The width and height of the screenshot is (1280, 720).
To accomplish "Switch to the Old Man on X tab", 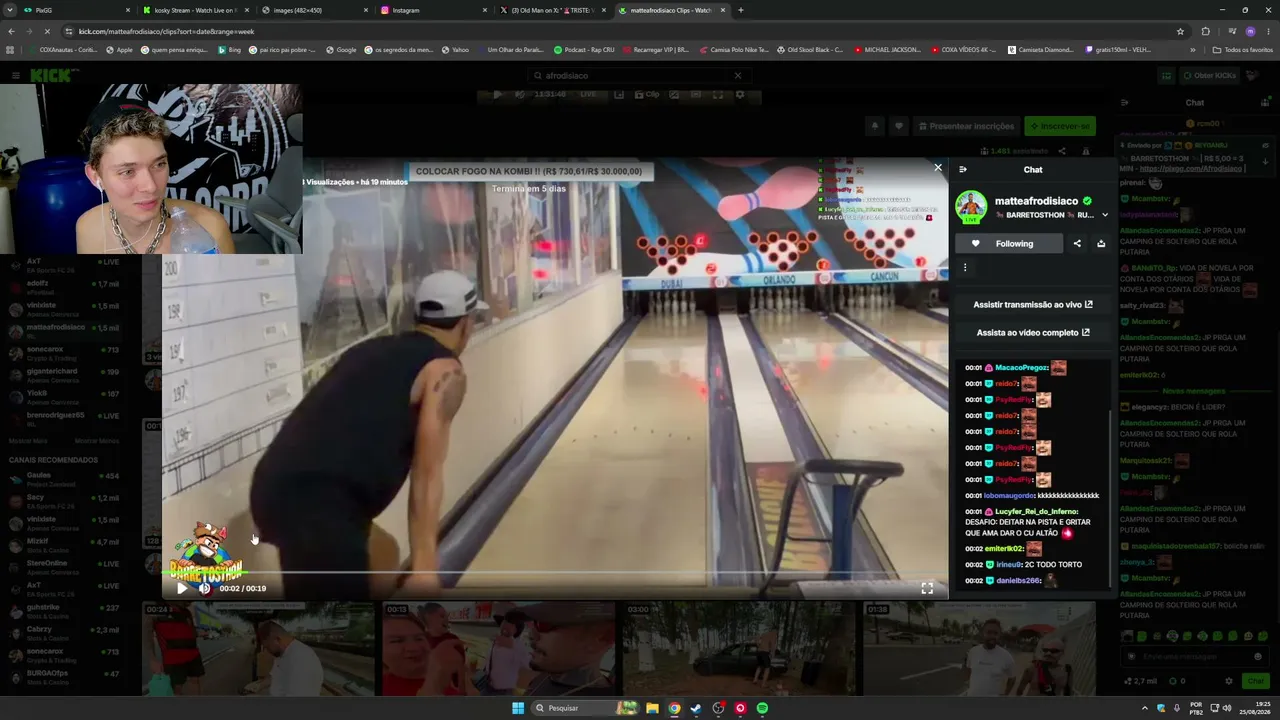I will coord(552,10).
